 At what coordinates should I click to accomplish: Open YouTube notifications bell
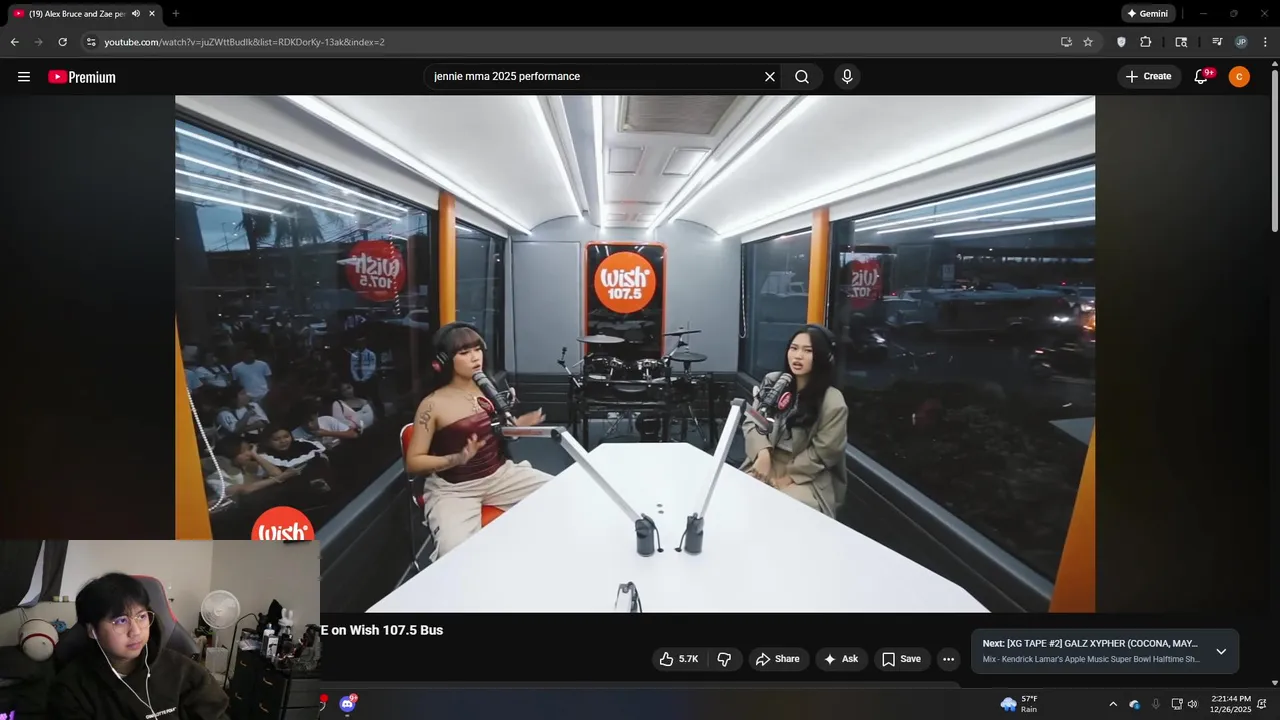(1202, 77)
